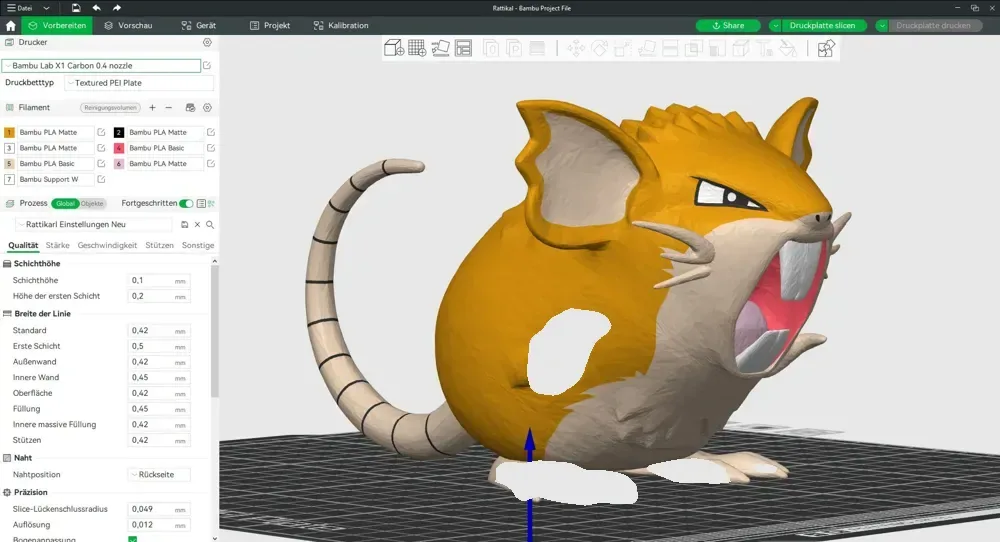This screenshot has height=542, width=1000.
Task: Open filament settings gear icon
Action: tap(207, 108)
